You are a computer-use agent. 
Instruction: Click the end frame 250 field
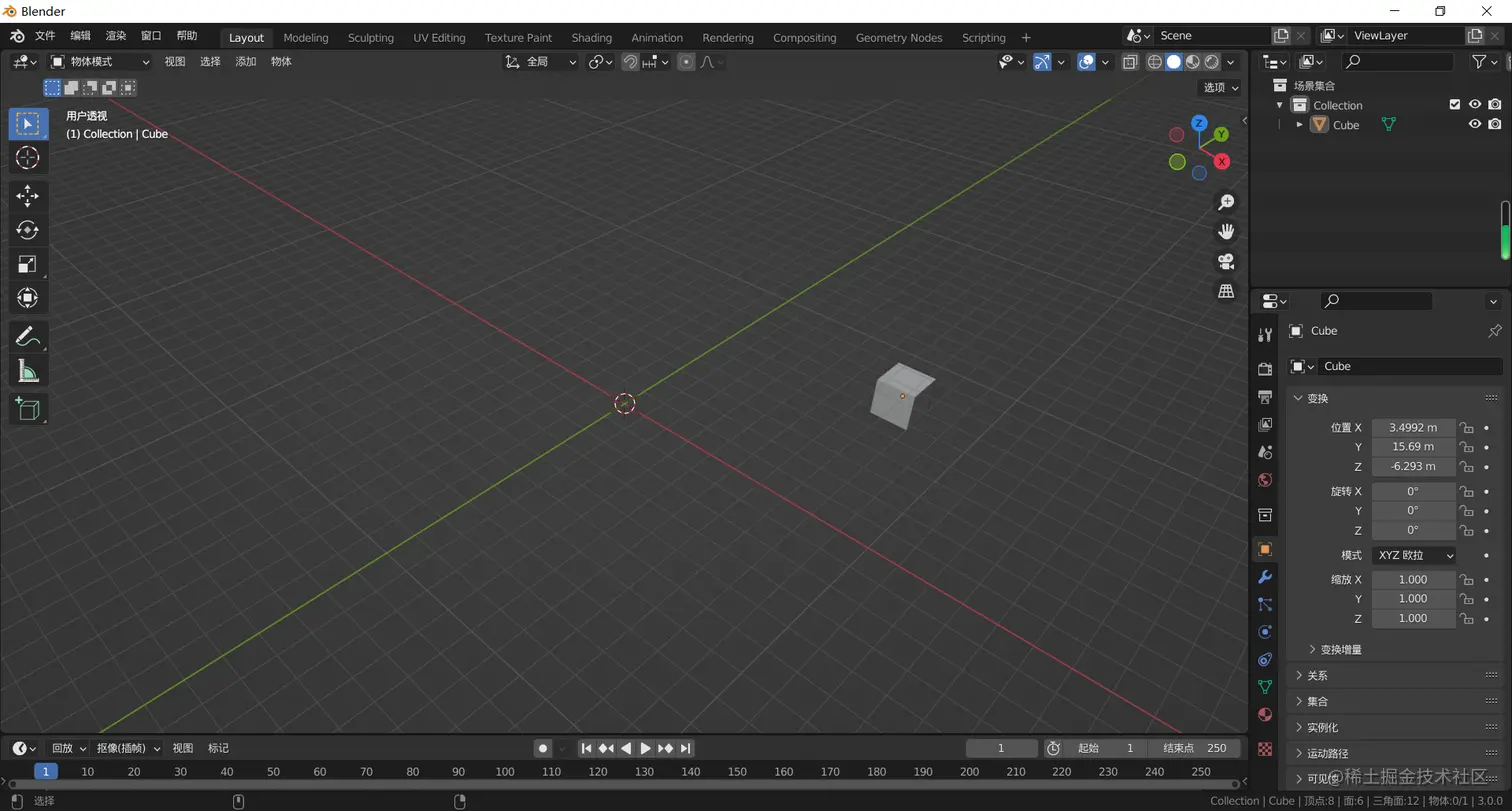(x=1194, y=748)
